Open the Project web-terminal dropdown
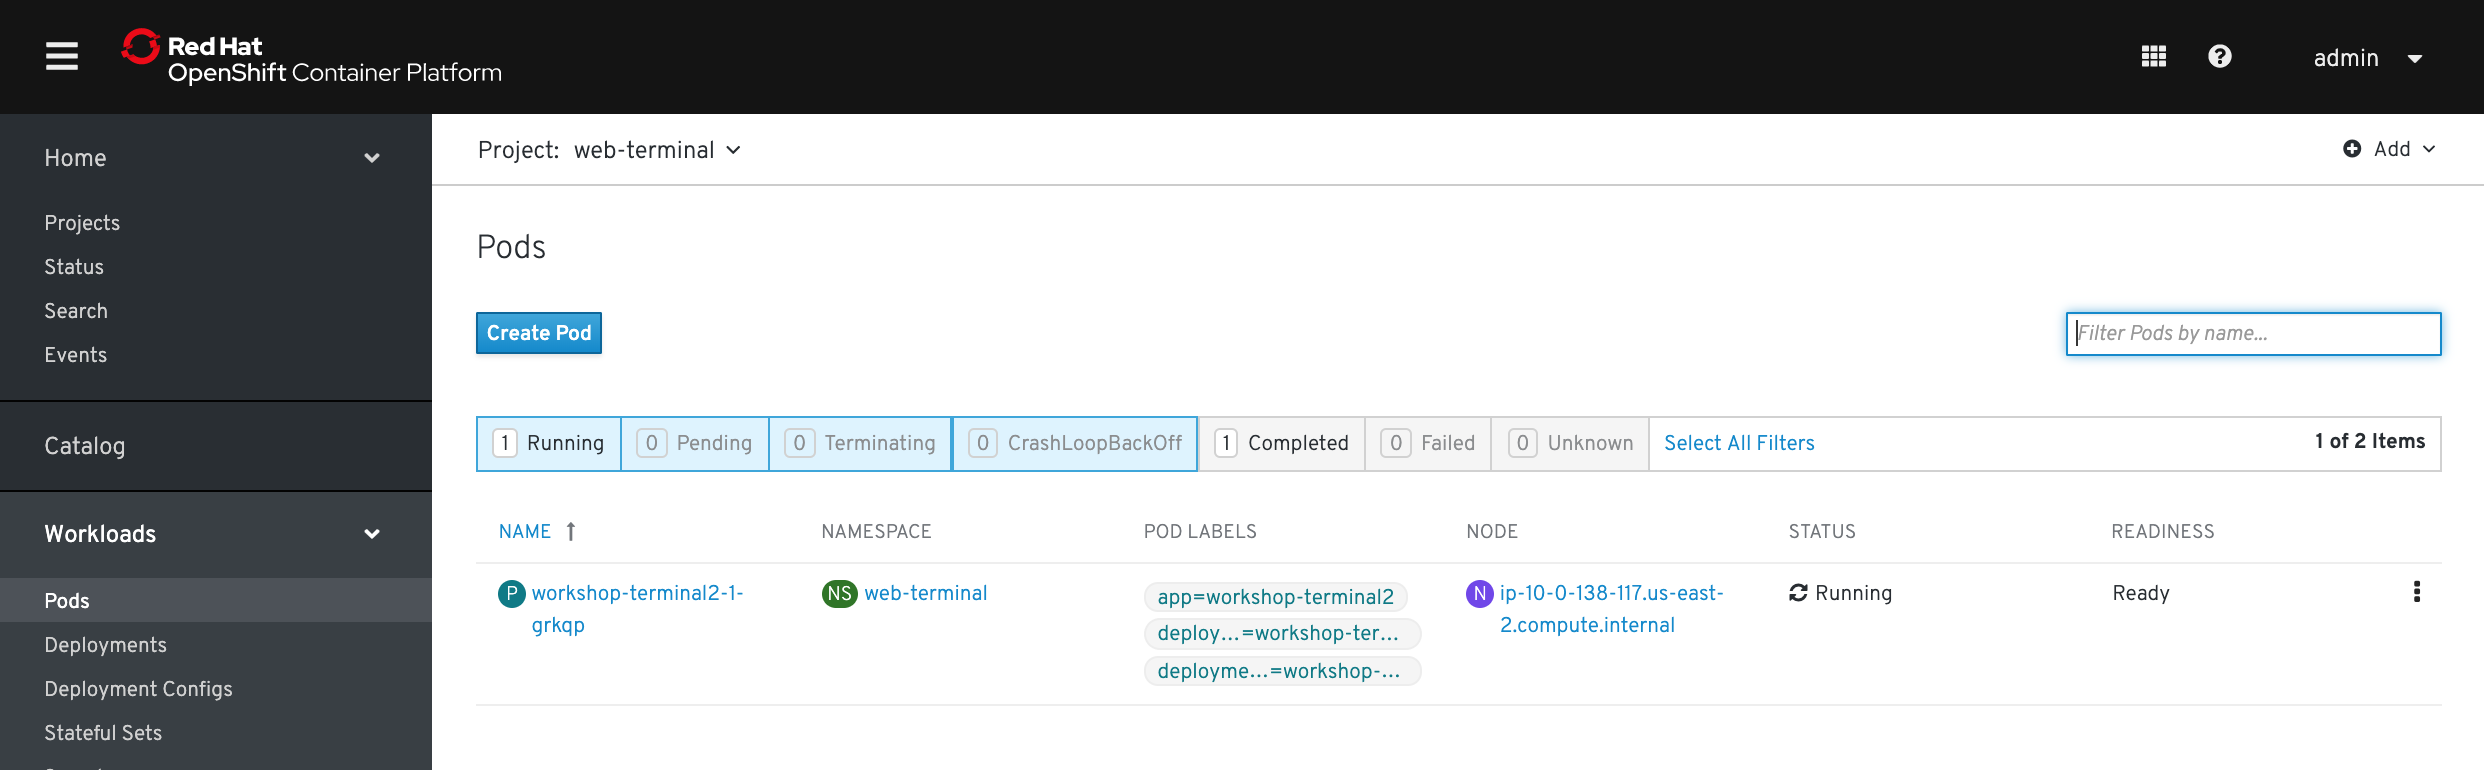 [x=609, y=150]
